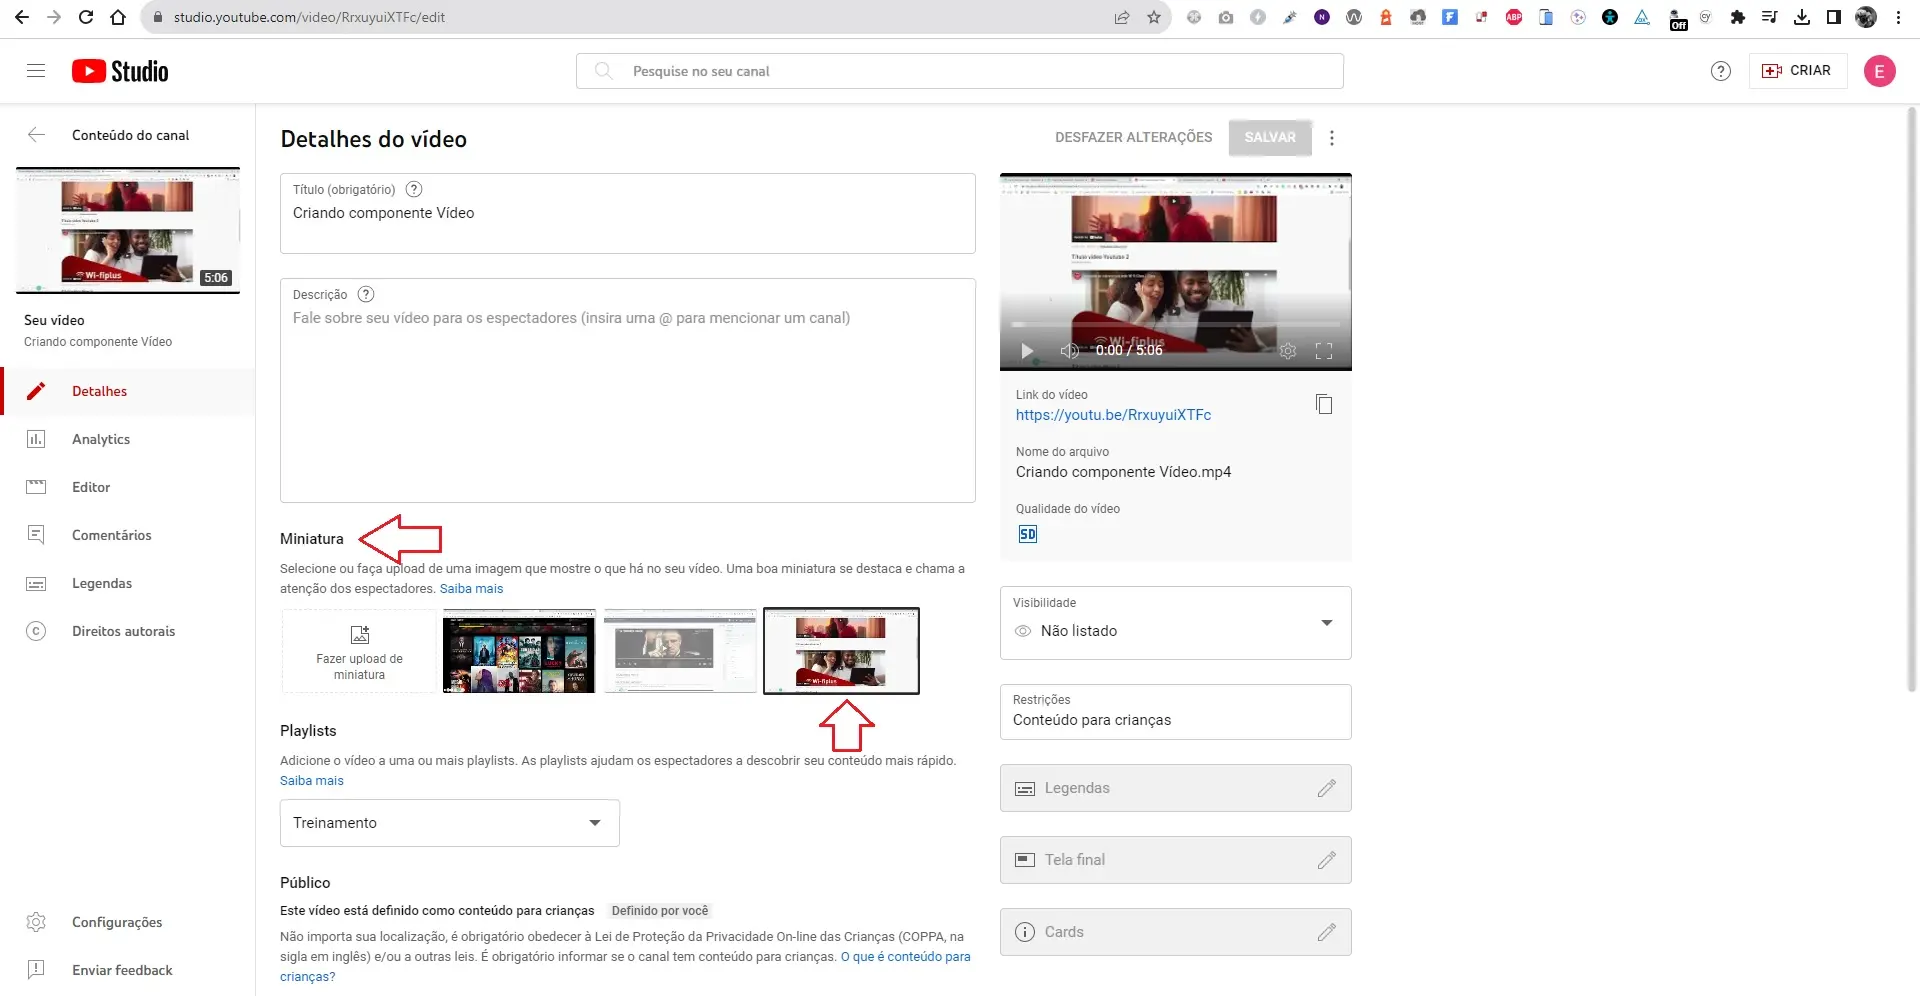
Task: Open the Editor sidebar item
Action: [128, 487]
